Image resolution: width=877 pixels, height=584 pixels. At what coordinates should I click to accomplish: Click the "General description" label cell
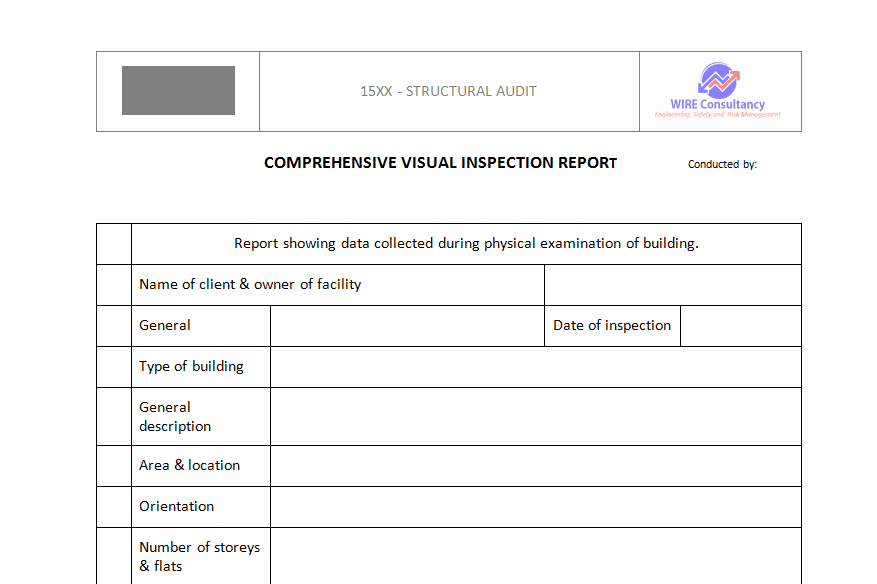pyautogui.click(x=200, y=416)
